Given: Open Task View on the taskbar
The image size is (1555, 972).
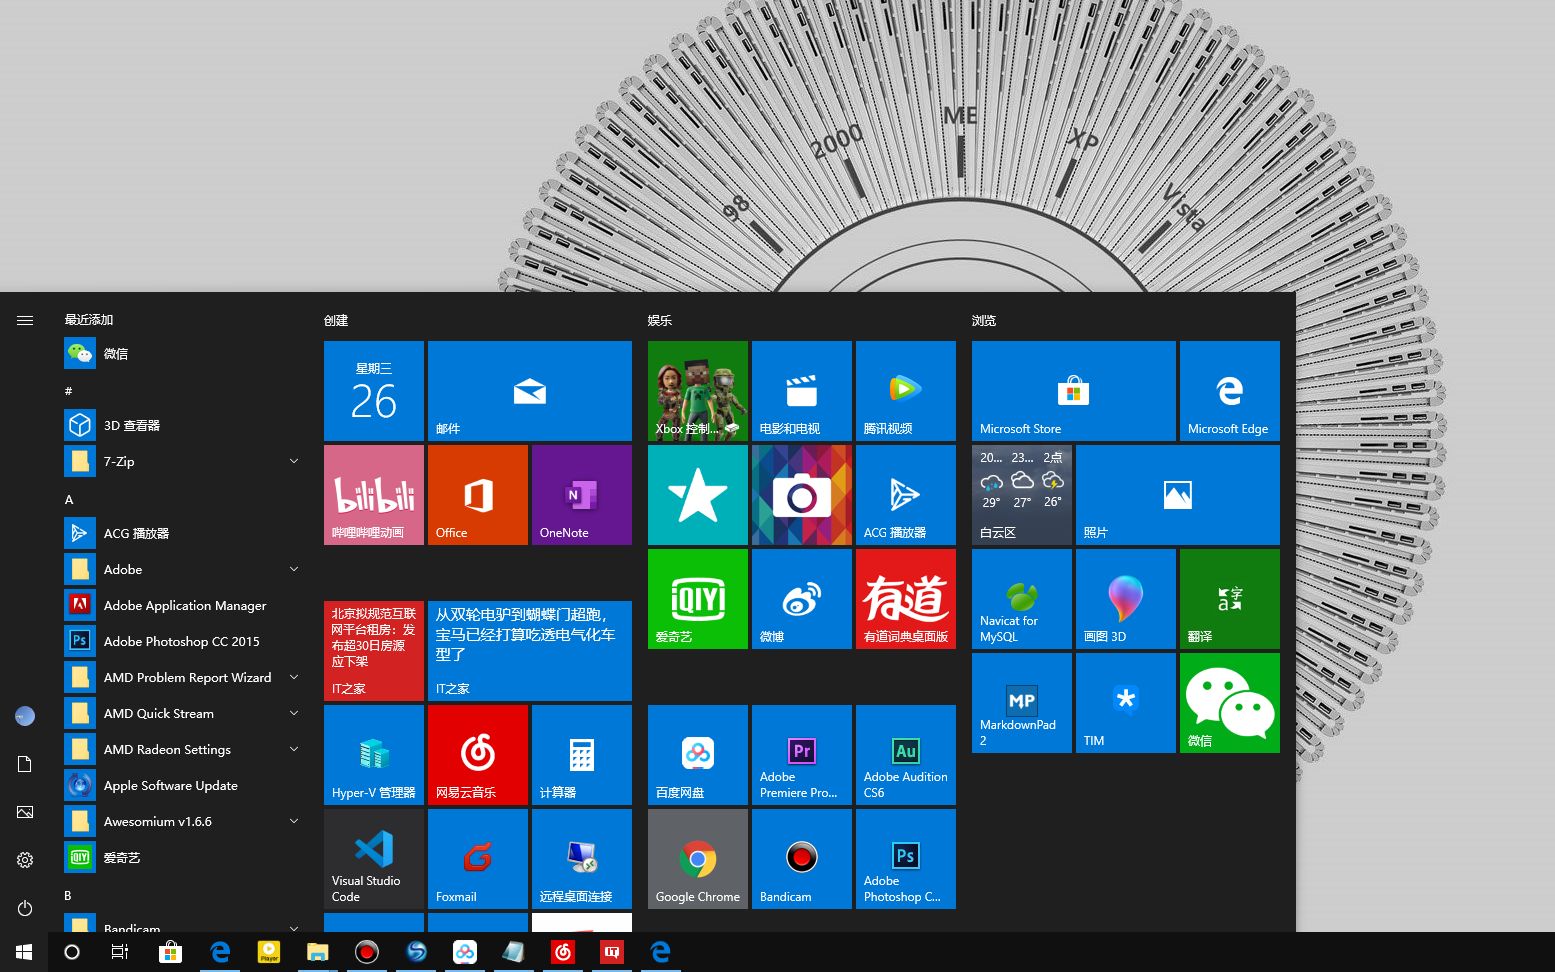Looking at the screenshot, I should point(120,952).
